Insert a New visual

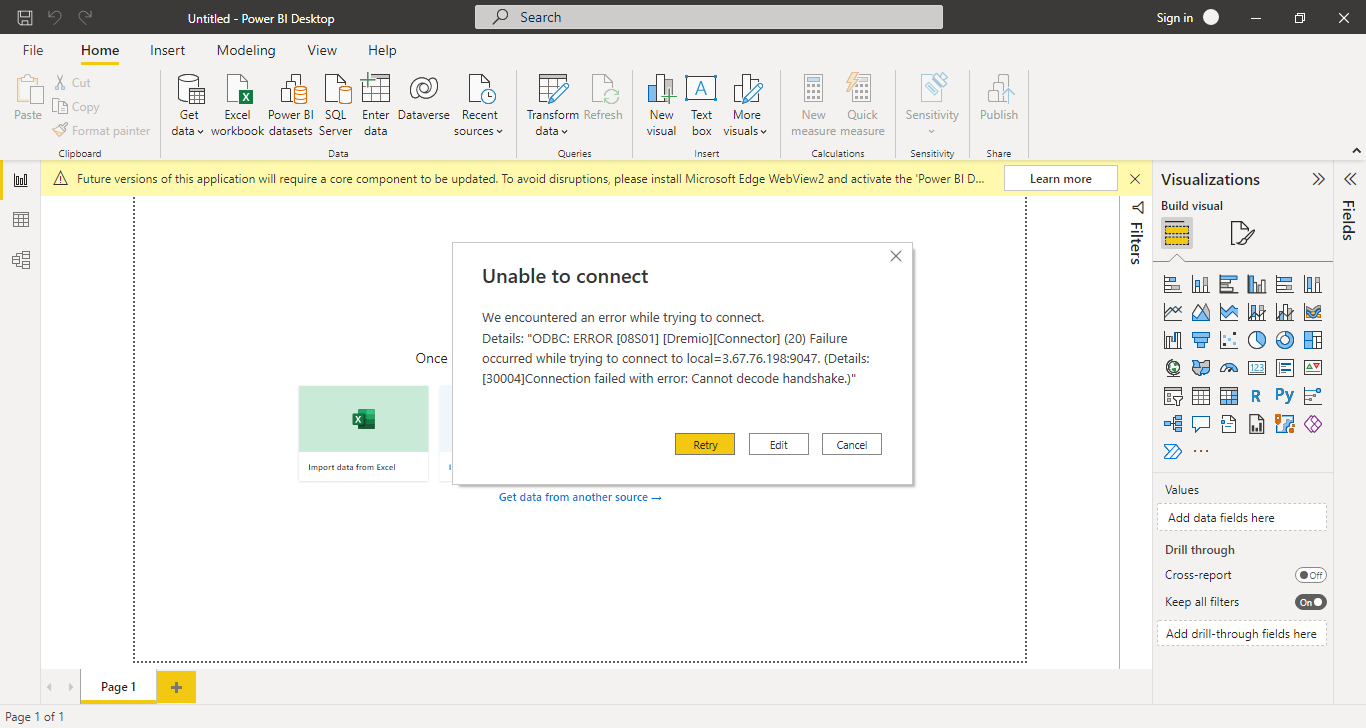(661, 105)
